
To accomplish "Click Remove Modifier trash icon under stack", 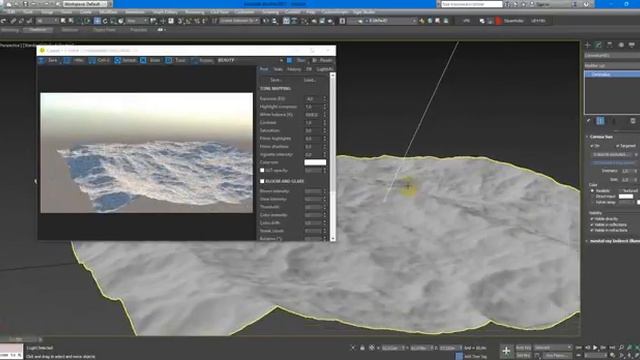I will [x=633, y=121].
